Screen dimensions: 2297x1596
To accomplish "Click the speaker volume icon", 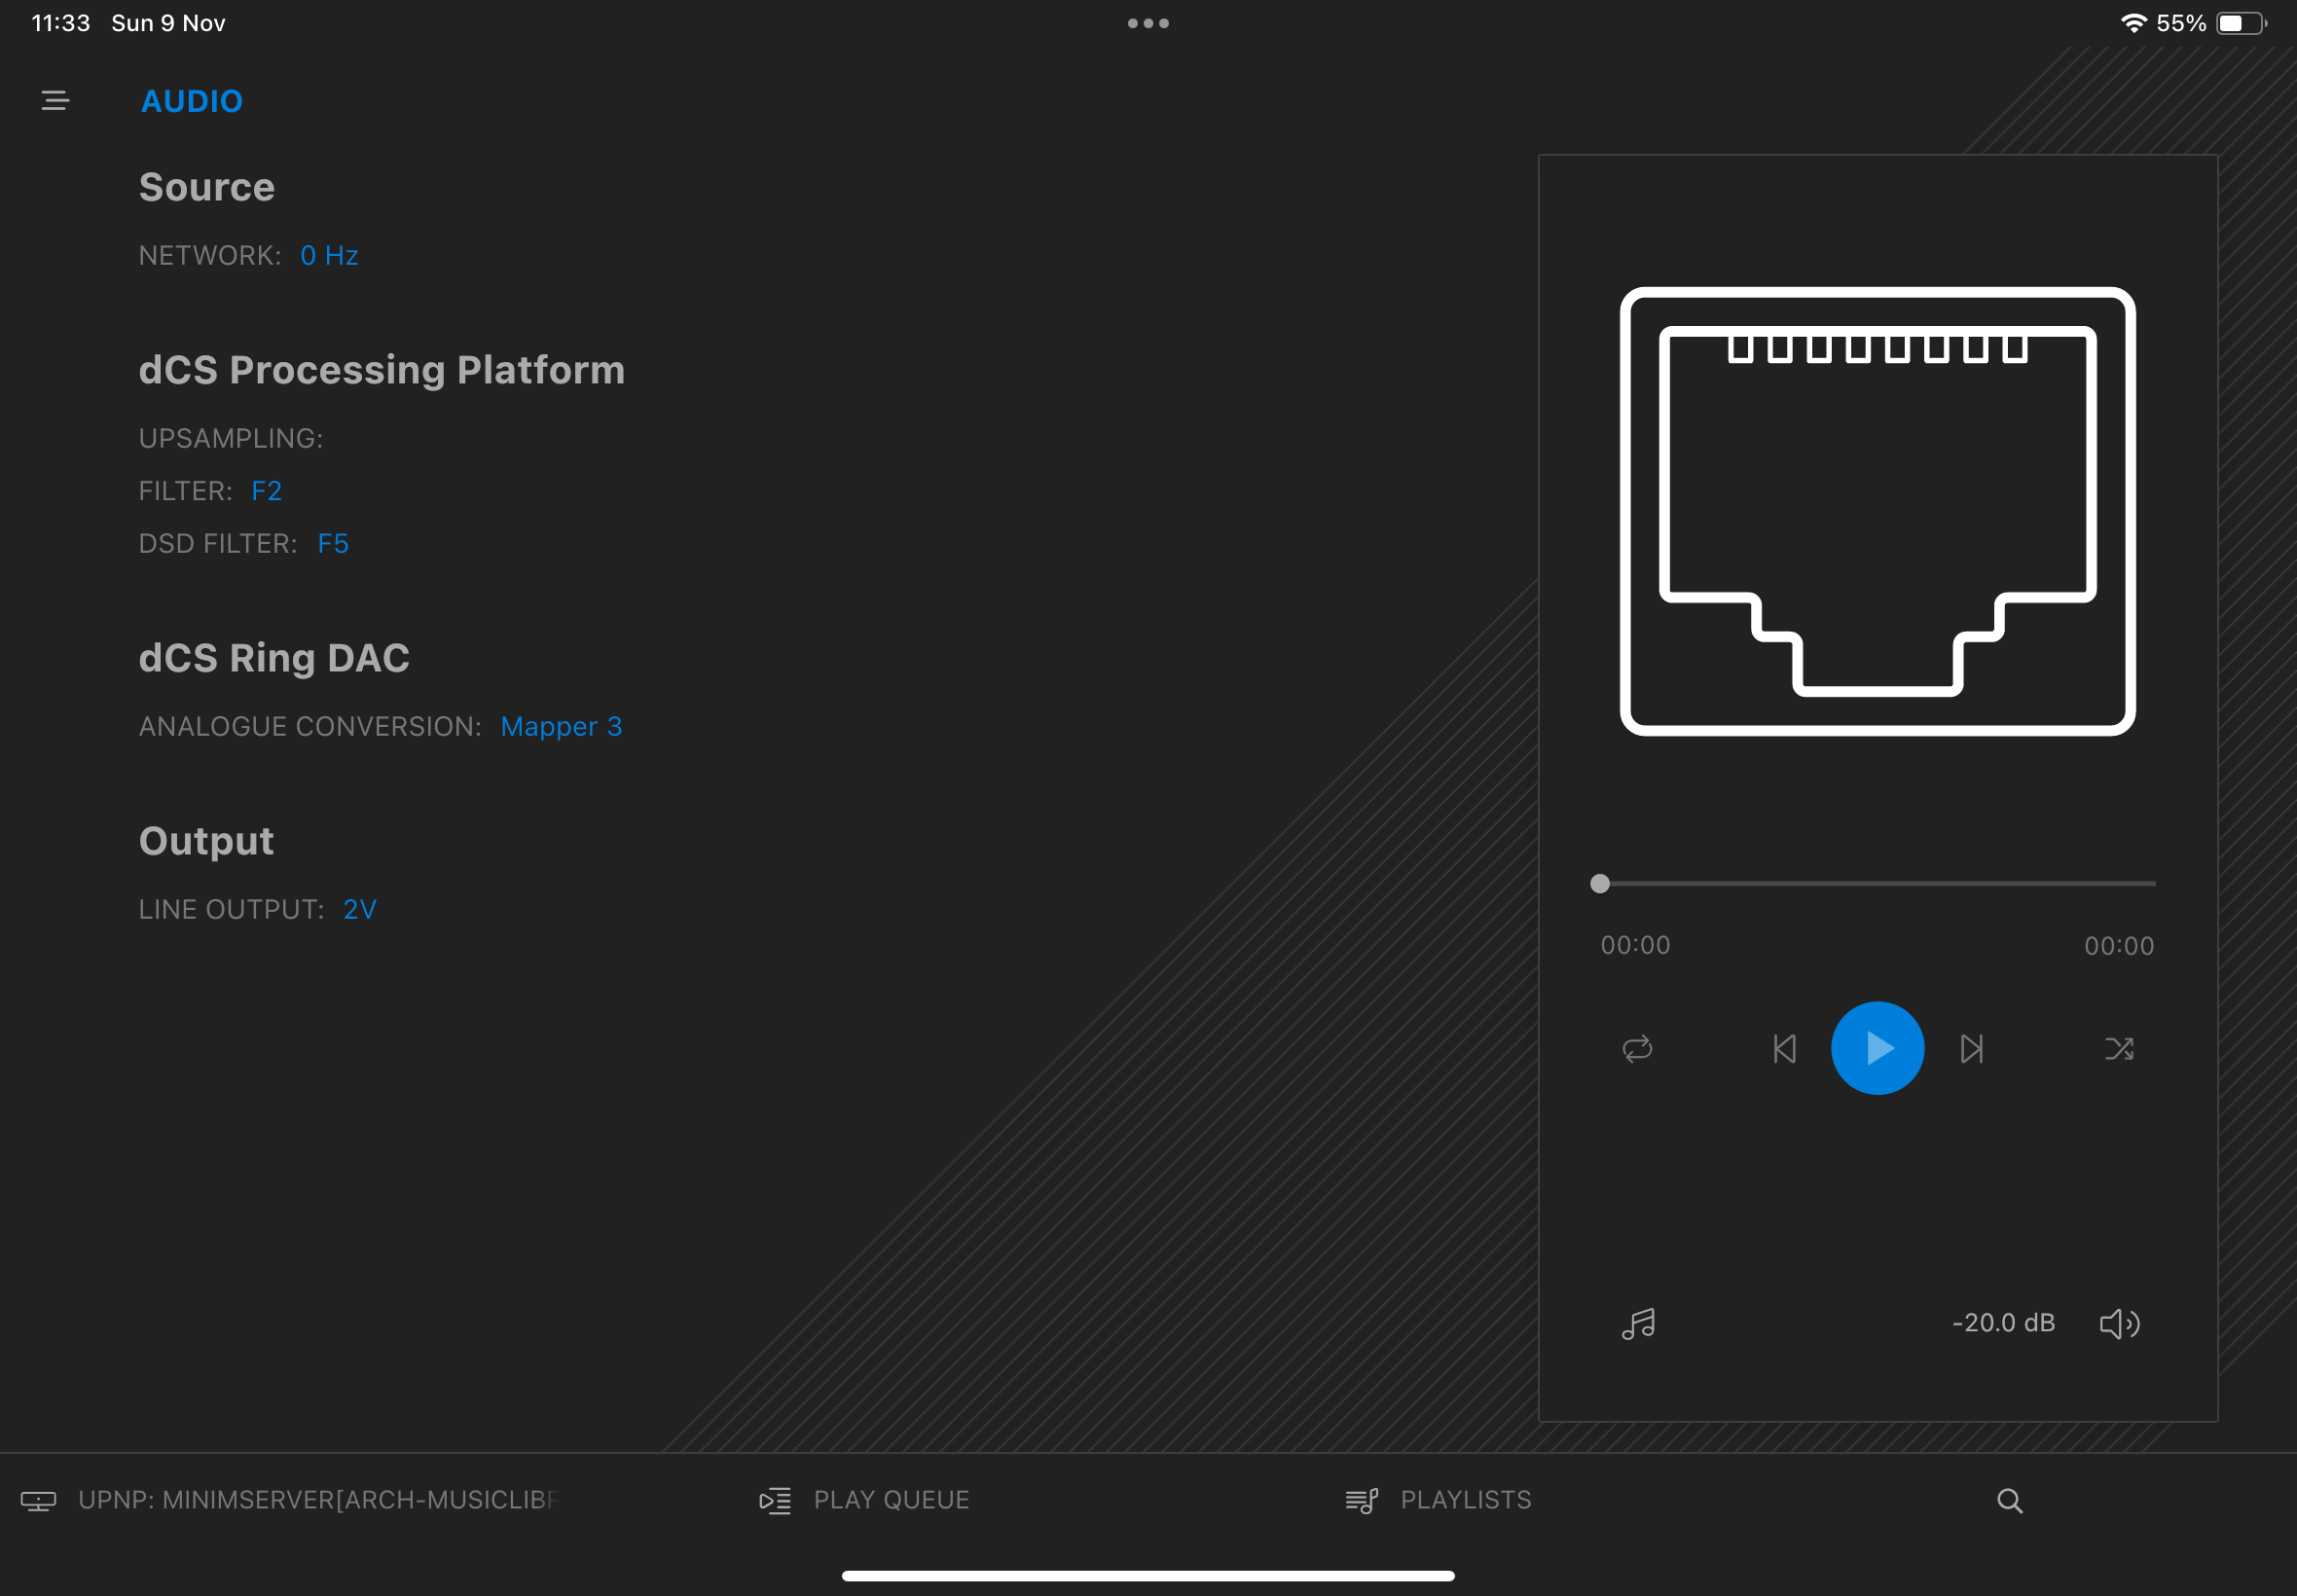I will pos(2119,1324).
